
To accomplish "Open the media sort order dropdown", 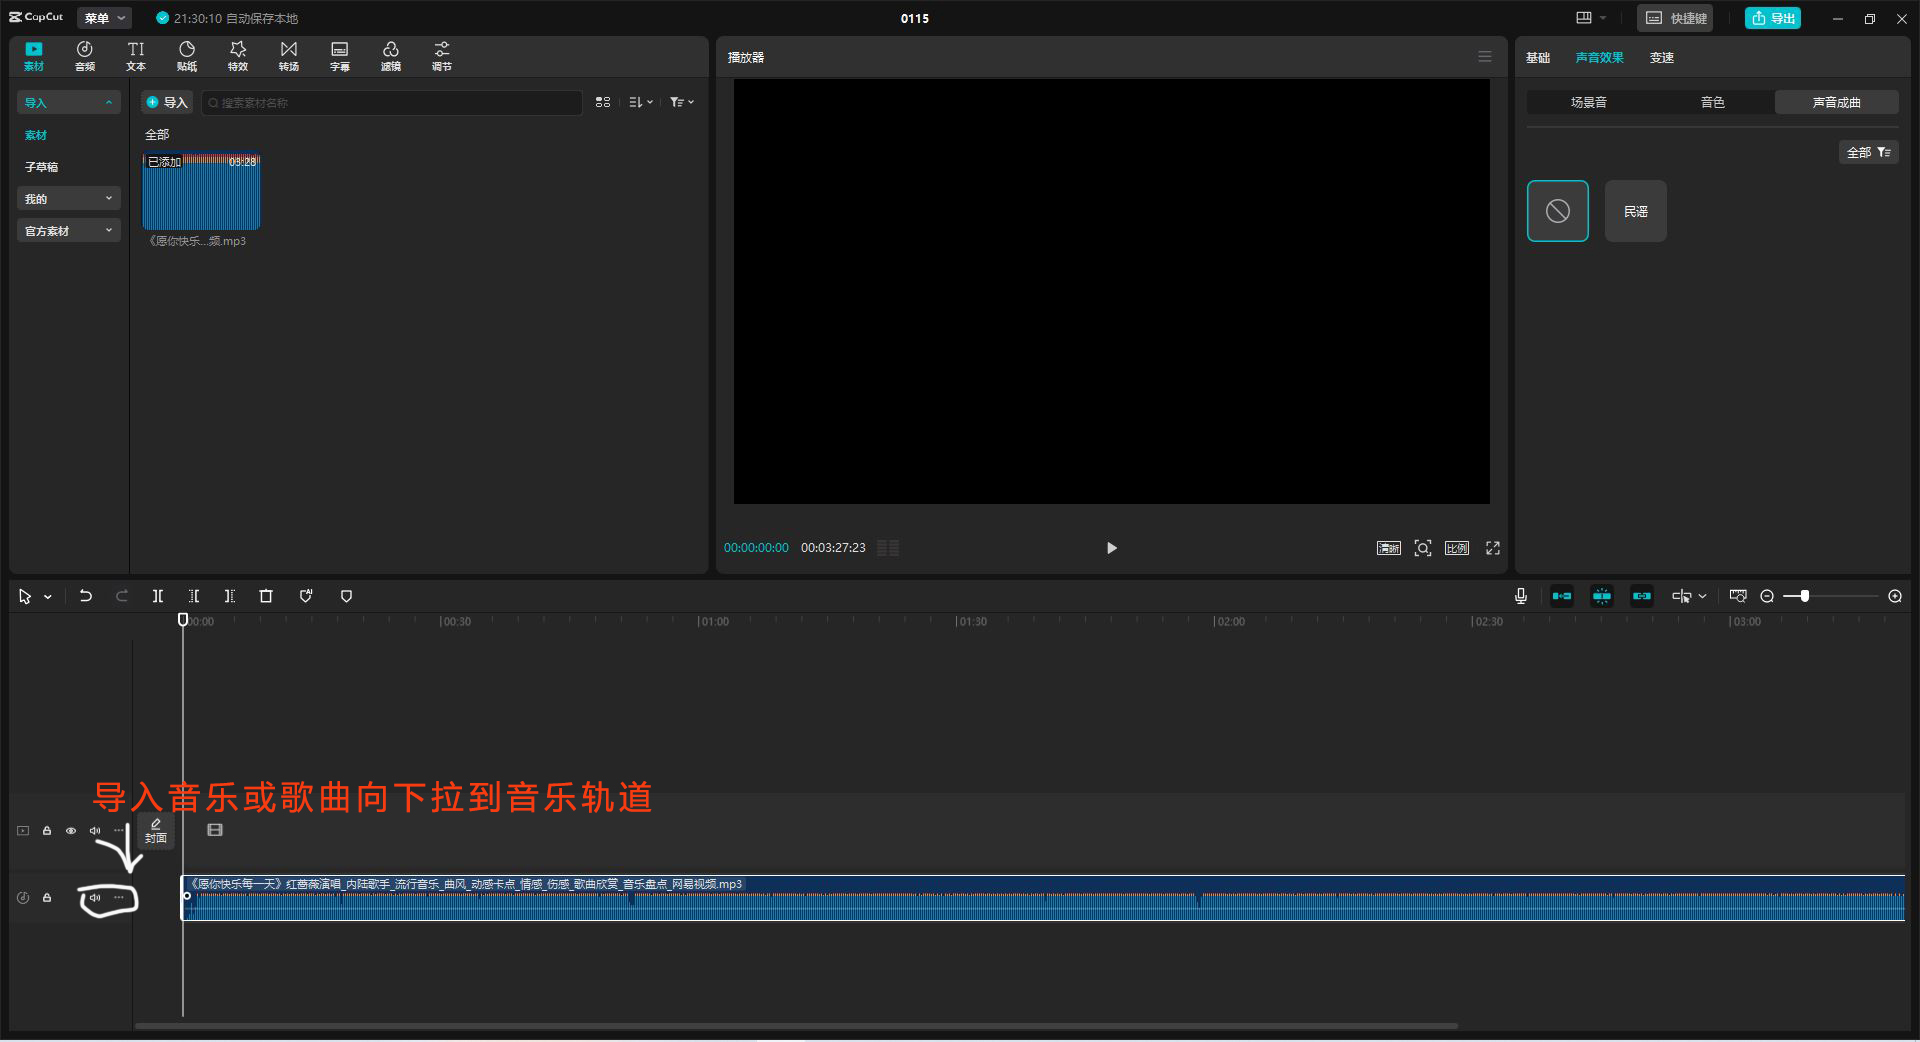I will pos(641,102).
